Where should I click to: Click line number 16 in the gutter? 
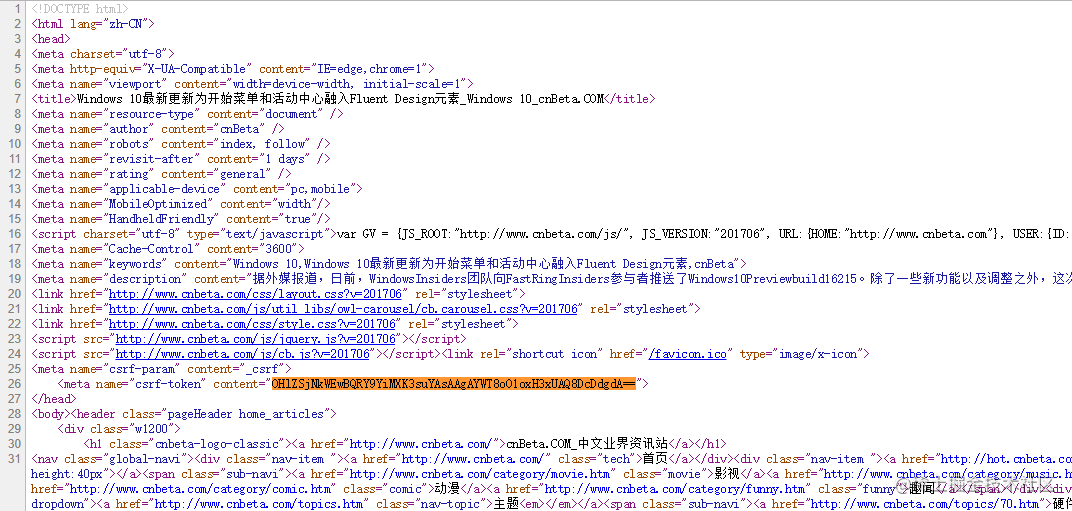tap(14, 235)
